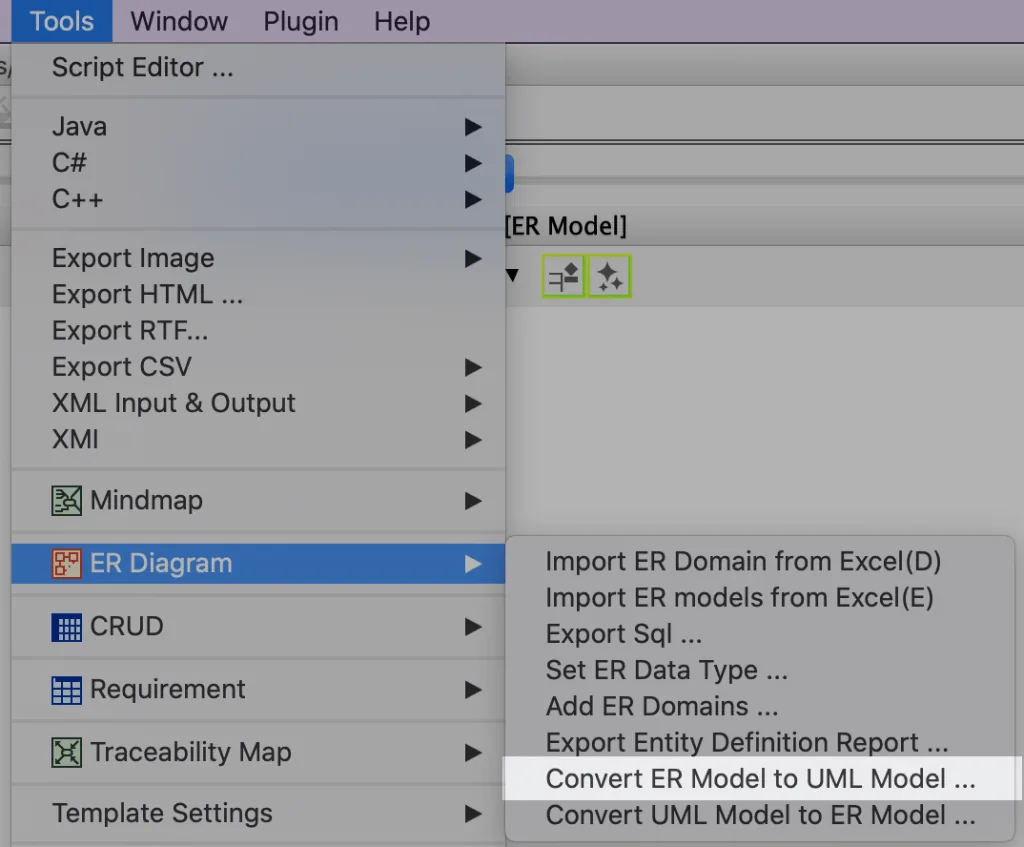Expand the C++ submenu
This screenshot has width=1024, height=847.
tap(258, 199)
